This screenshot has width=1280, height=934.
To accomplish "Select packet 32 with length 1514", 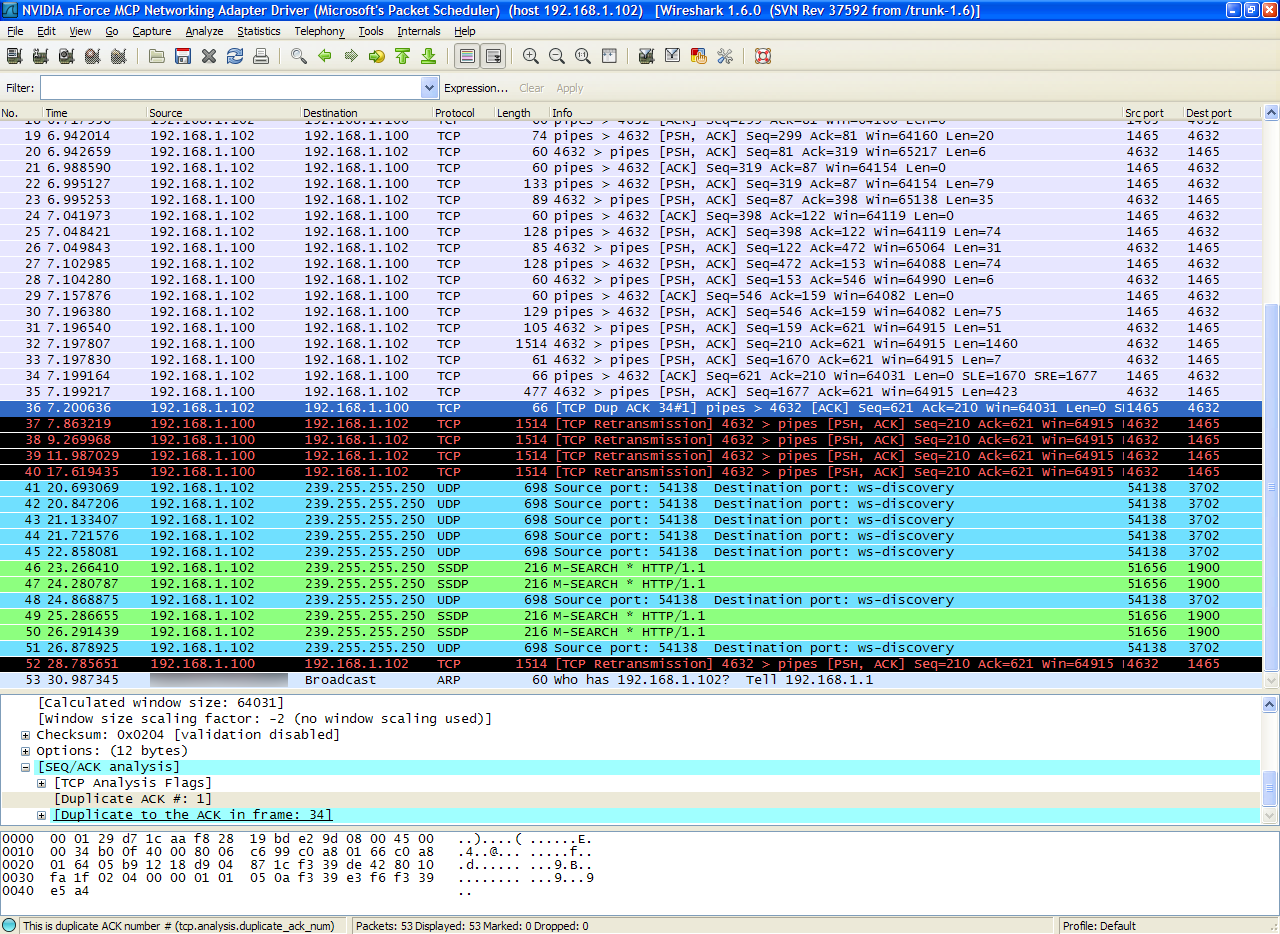I will coord(632,344).
